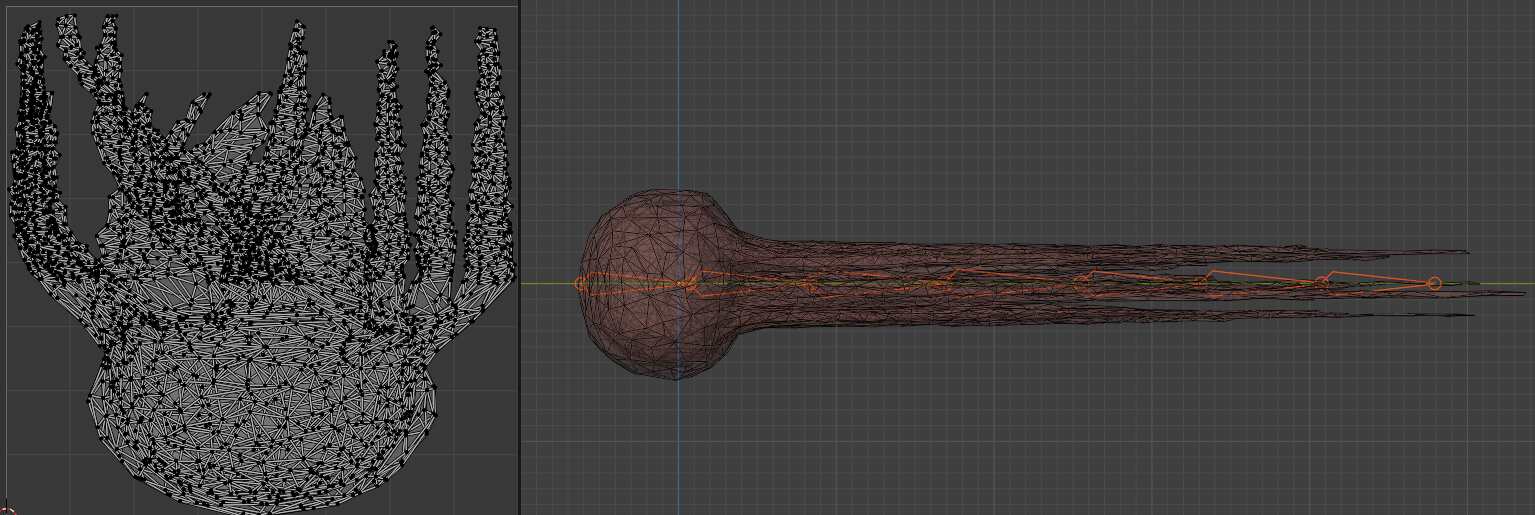Click the 2D cursor in UV editor corner
The image size is (1535, 515).
tap(4, 510)
